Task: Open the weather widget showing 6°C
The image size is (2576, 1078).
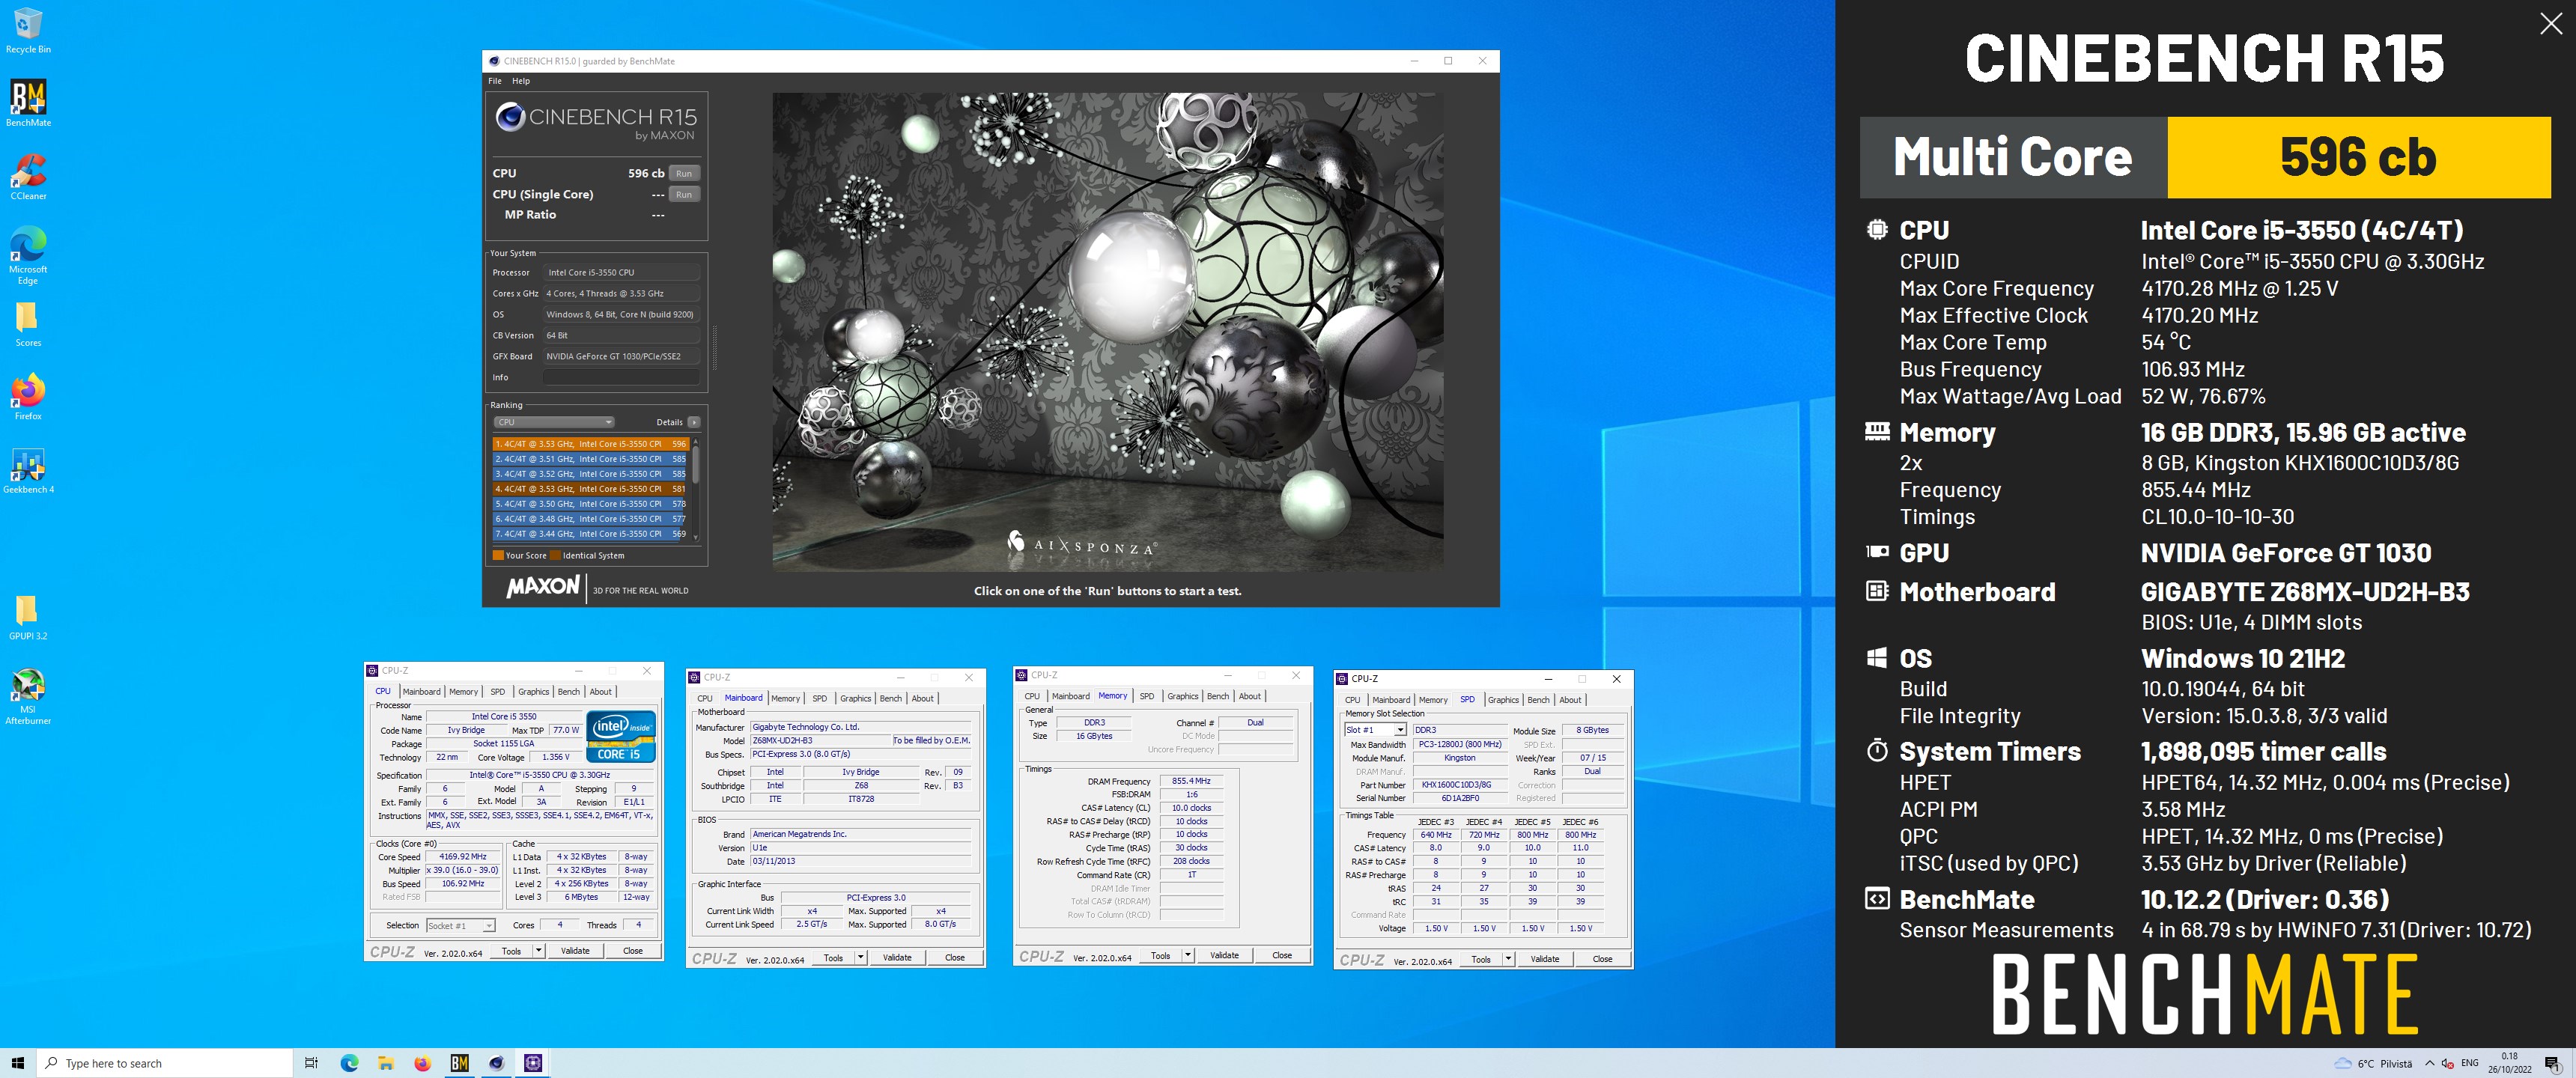Action: pos(2373,1063)
